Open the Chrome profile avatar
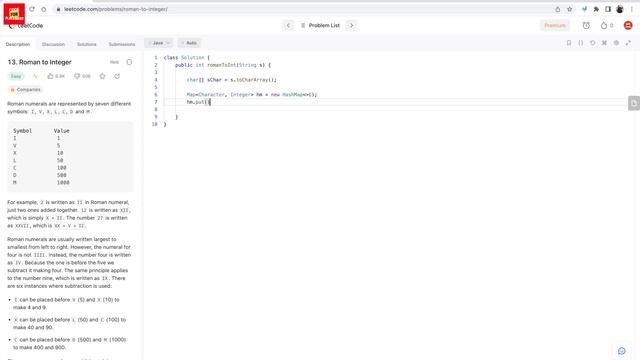Image resolution: width=640 pixels, height=360 pixels. [620, 9]
